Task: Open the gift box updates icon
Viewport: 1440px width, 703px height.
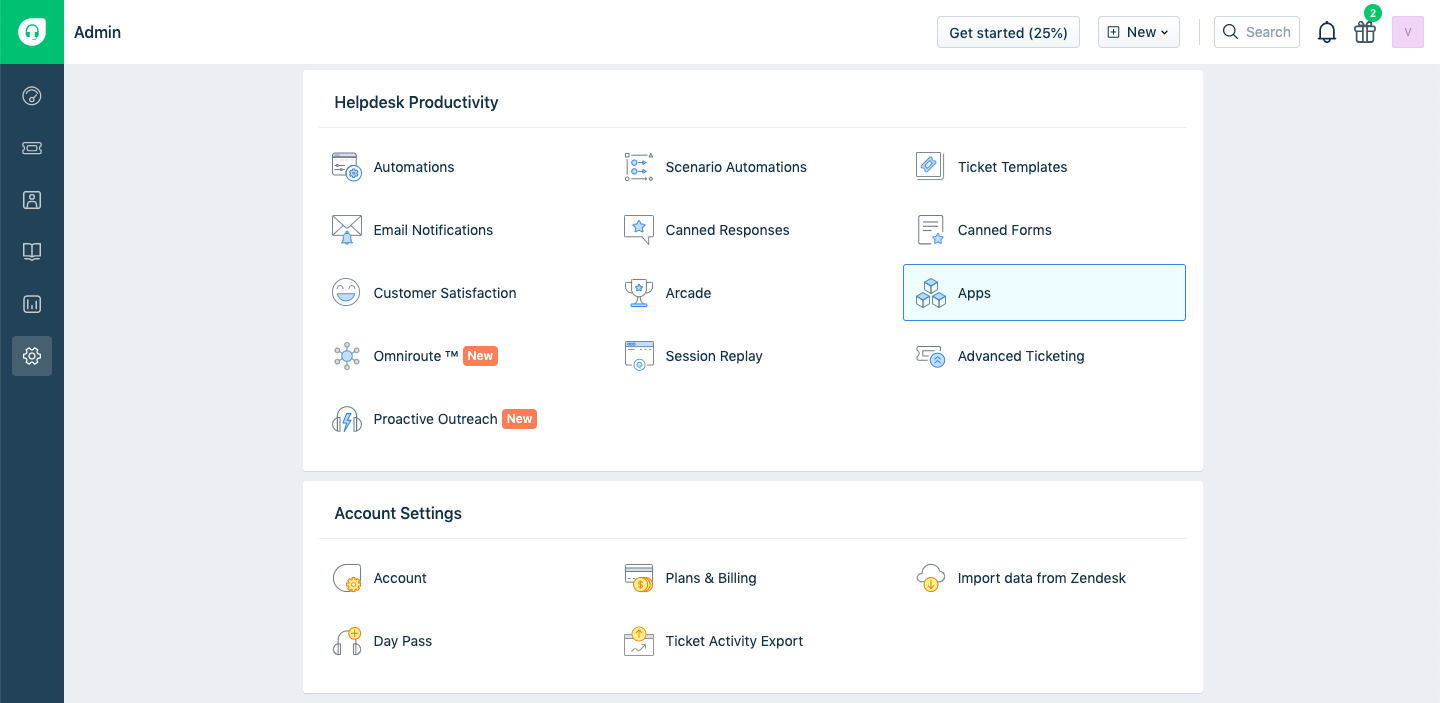Action: pos(1365,32)
